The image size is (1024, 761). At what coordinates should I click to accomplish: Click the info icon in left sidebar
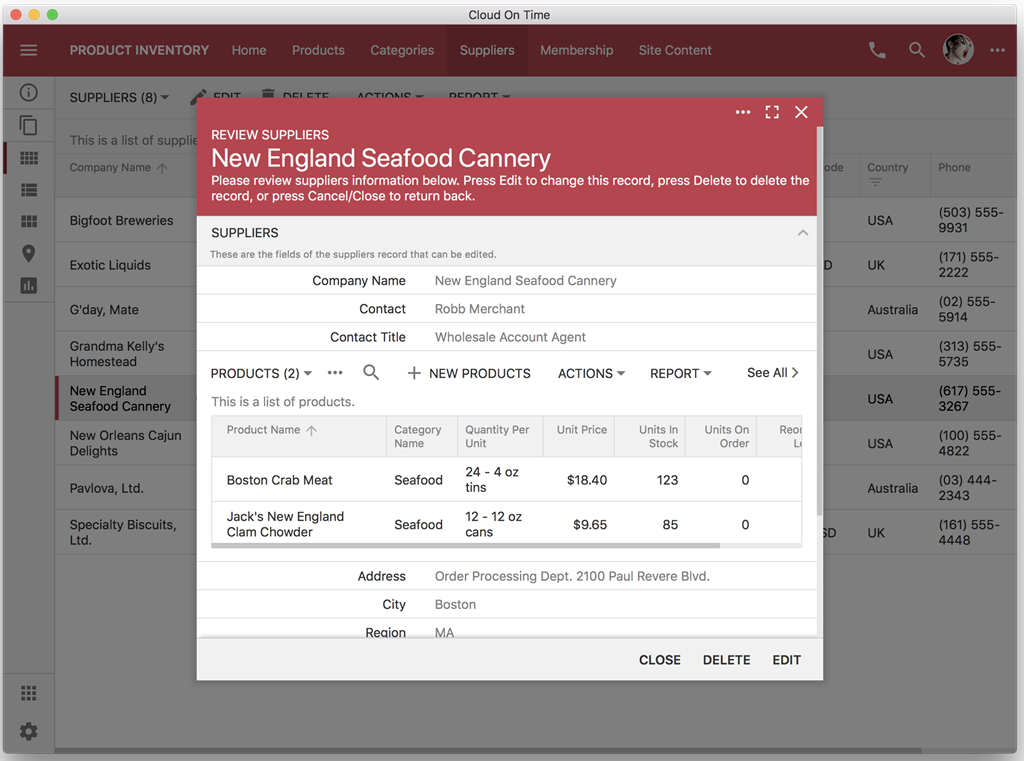(29, 93)
